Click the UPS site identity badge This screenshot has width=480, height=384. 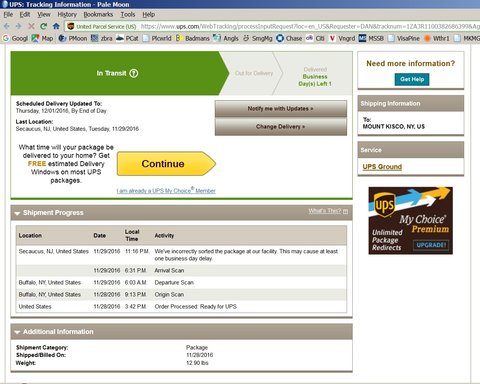tap(102, 26)
